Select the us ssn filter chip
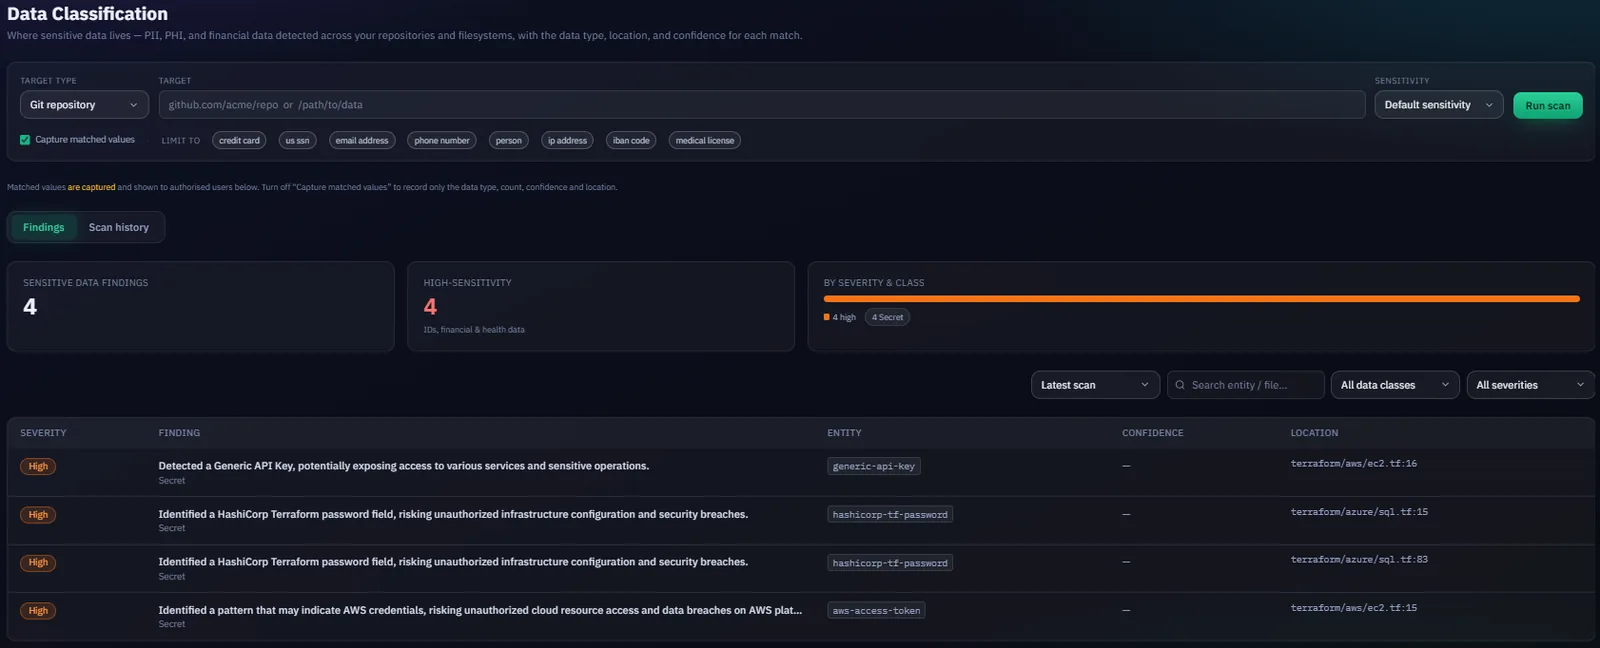 coord(297,141)
